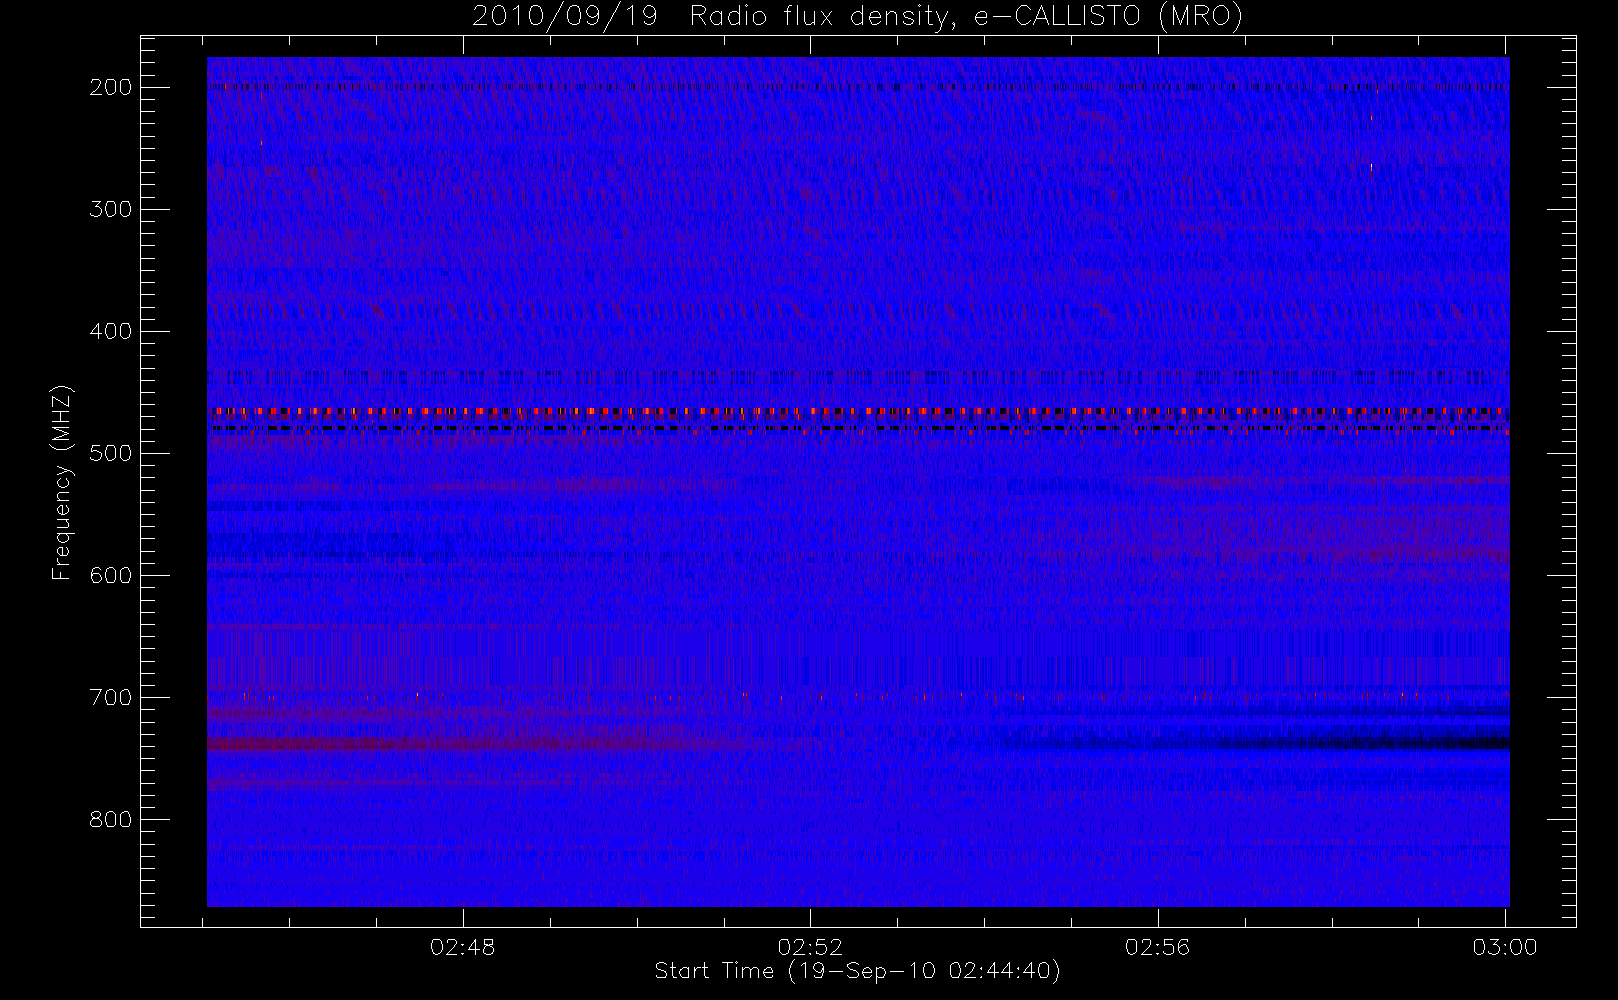Click the 03:00 time tick label
The height and width of the screenshot is (1000, 1618).
click(1505, 947)
